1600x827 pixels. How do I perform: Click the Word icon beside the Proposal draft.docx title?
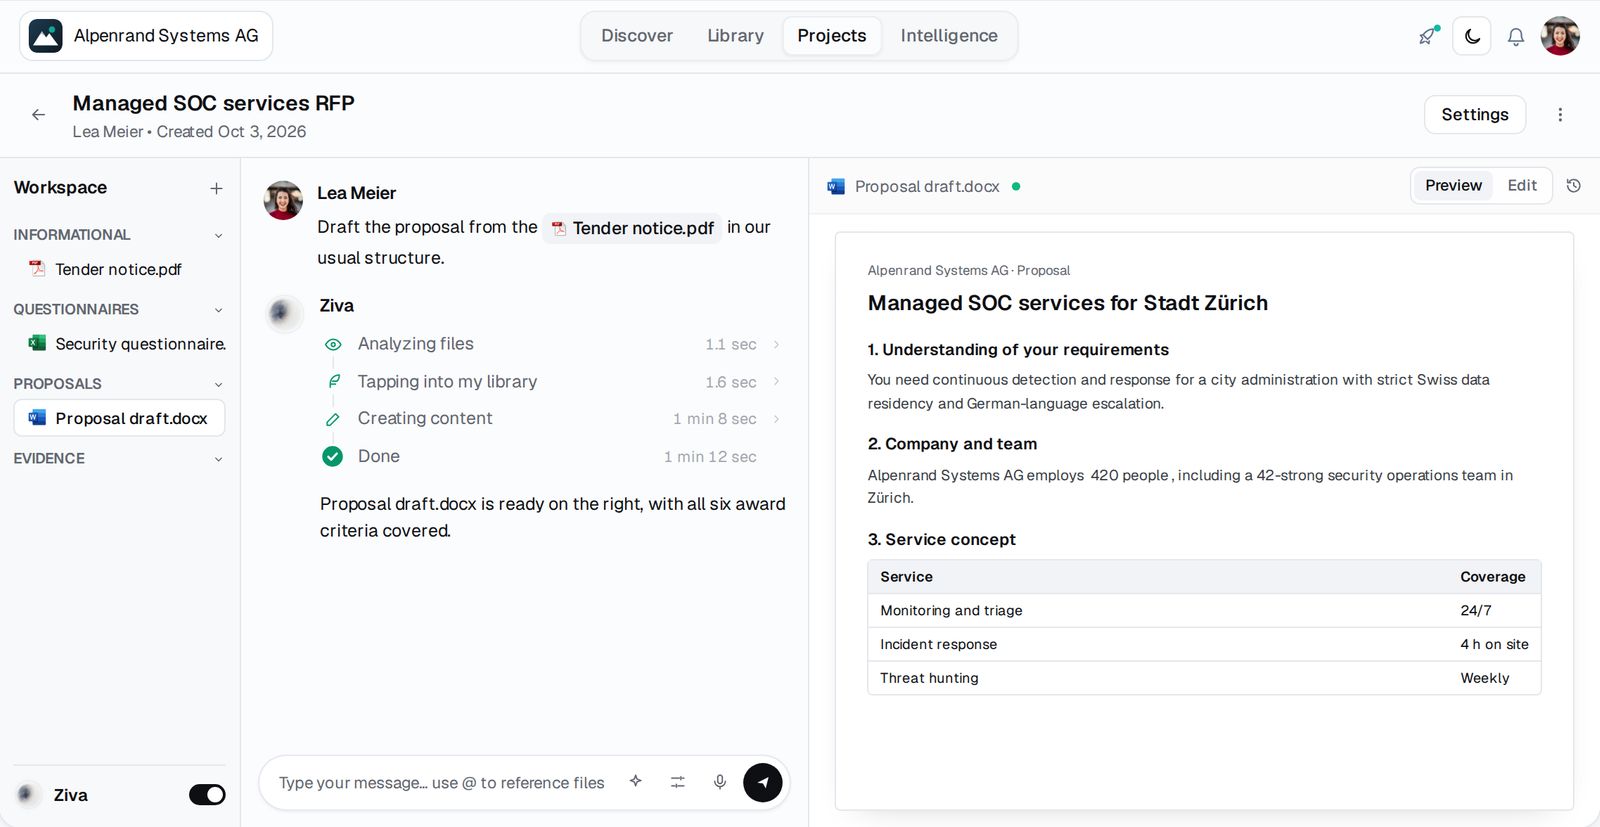836,187
